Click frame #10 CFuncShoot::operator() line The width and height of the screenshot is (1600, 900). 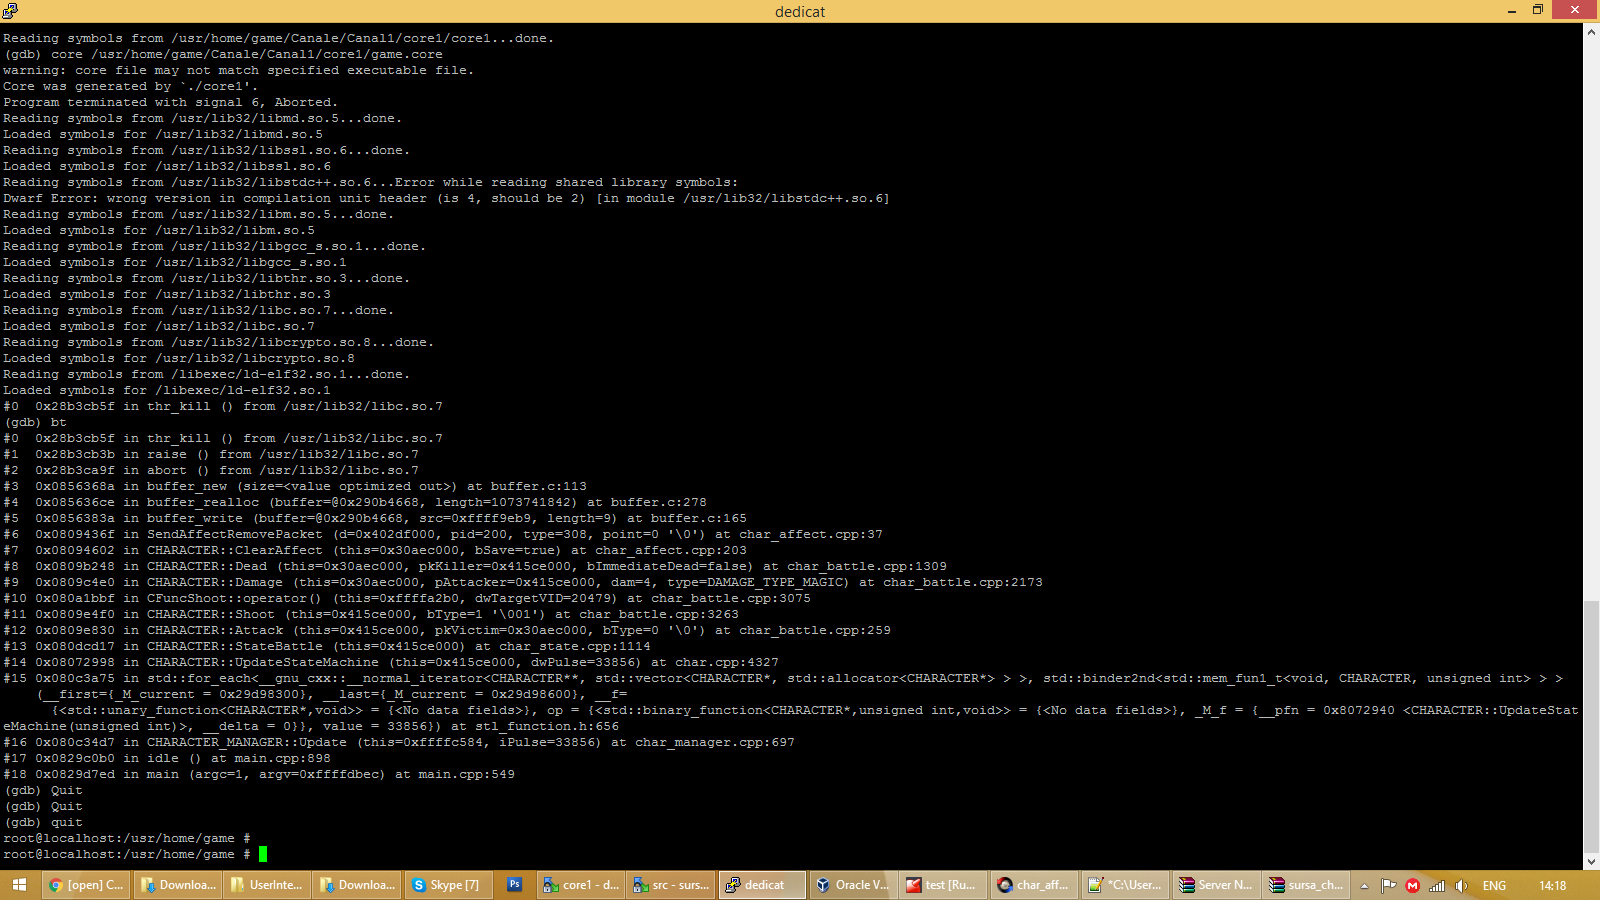[407, 598]
